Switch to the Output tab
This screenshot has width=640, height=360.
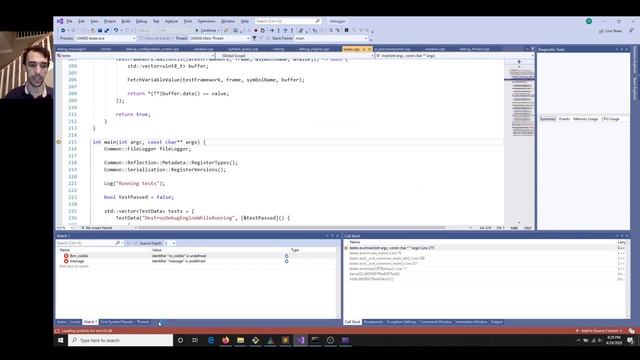point(497,322)
